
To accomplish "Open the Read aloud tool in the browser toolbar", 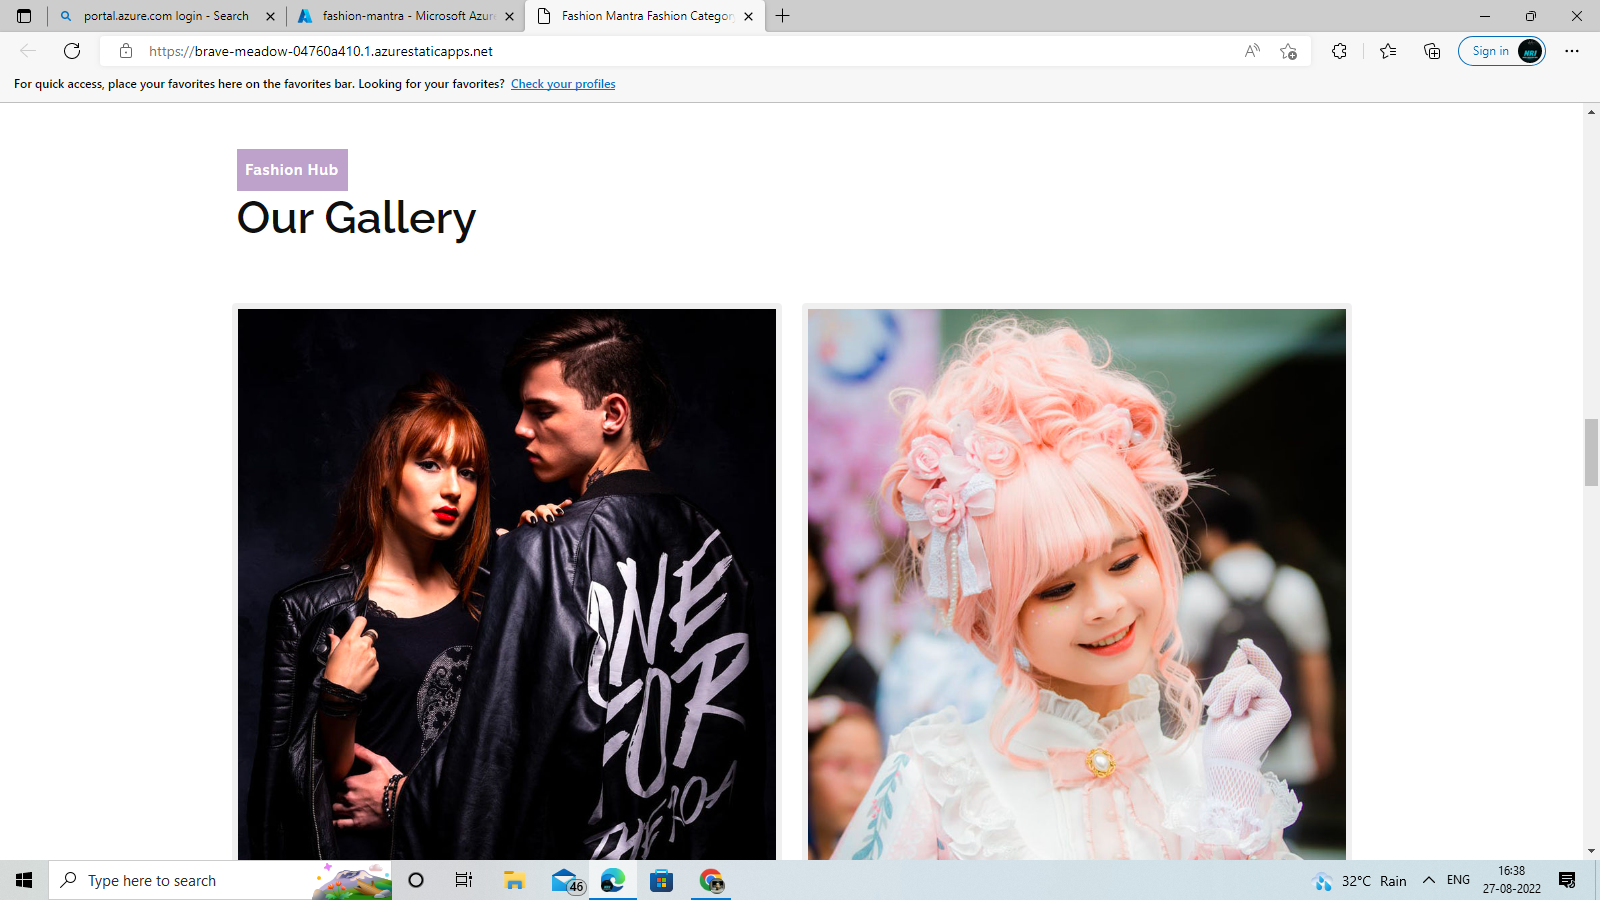I will click(1251, 51).
